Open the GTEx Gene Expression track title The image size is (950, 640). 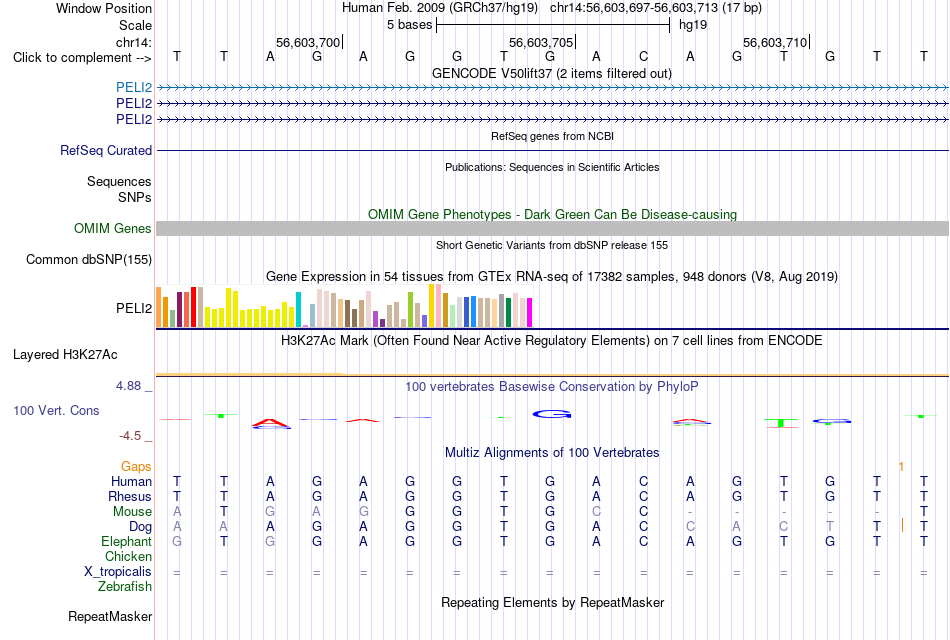pos(552,276)
